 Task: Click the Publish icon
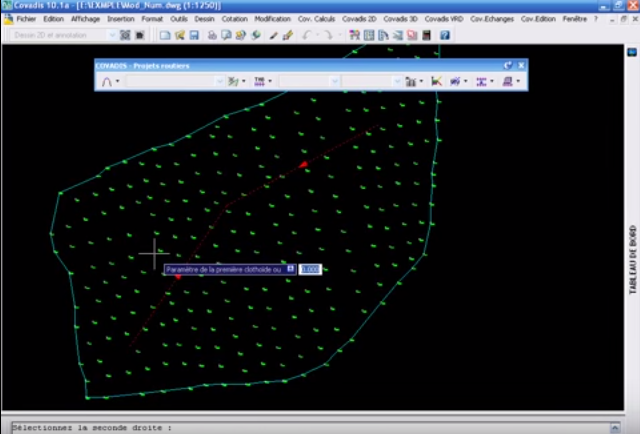241,35
